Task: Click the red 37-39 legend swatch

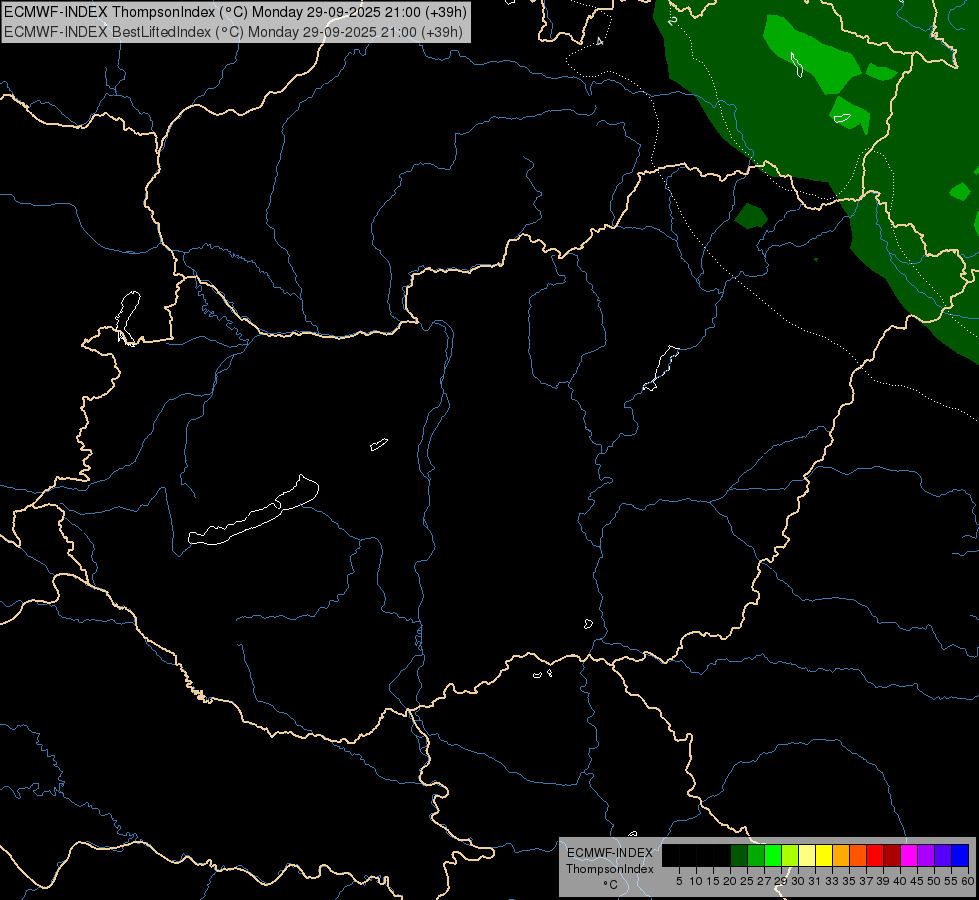Action: tap(875, 855)
